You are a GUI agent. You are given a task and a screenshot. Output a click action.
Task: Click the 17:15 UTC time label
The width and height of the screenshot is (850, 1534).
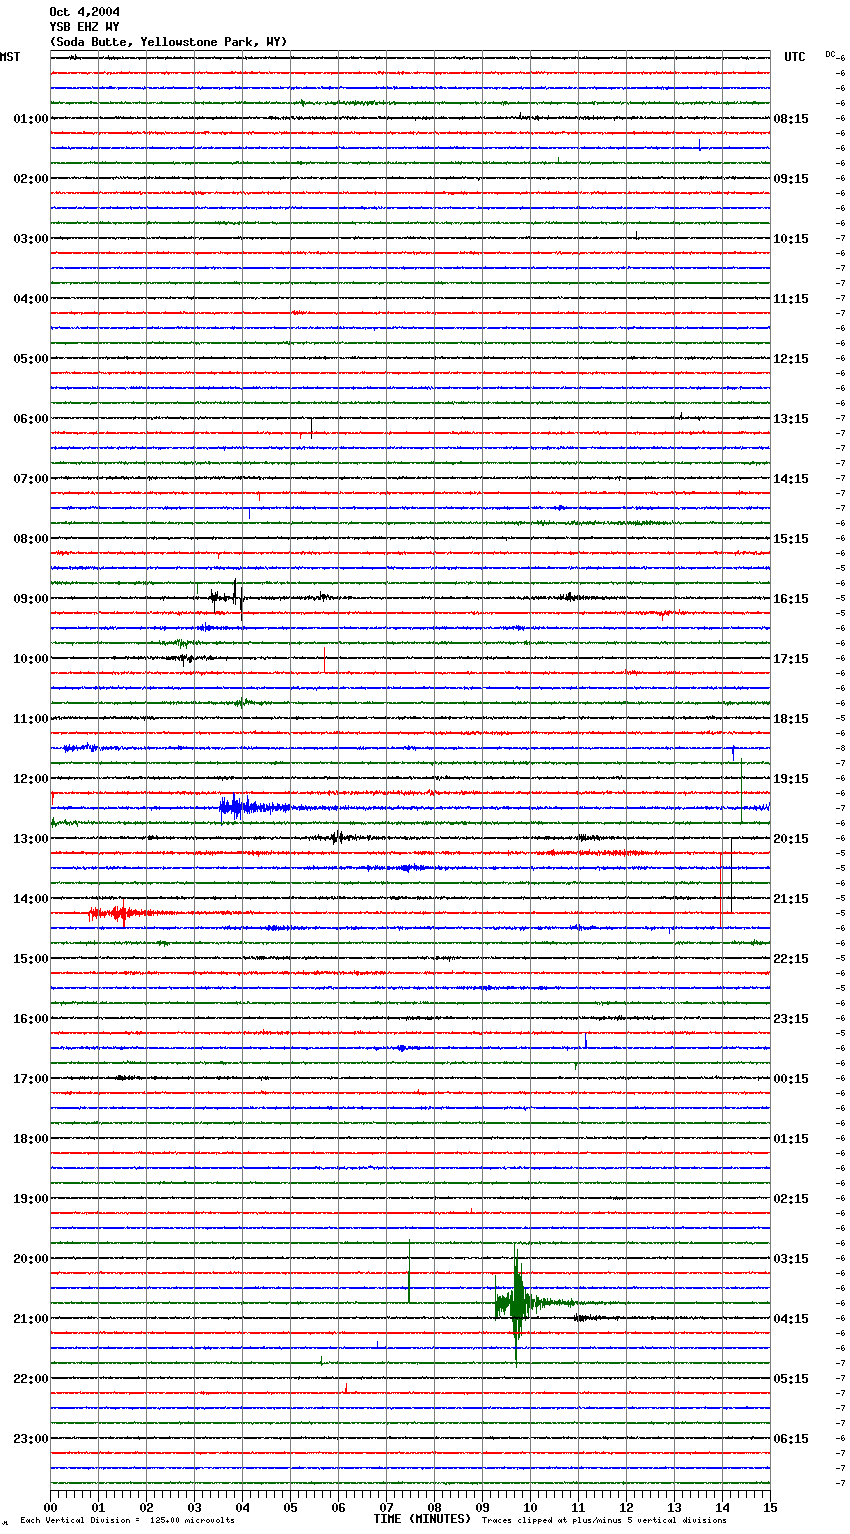pyautogui.click(x=791, y=659)
